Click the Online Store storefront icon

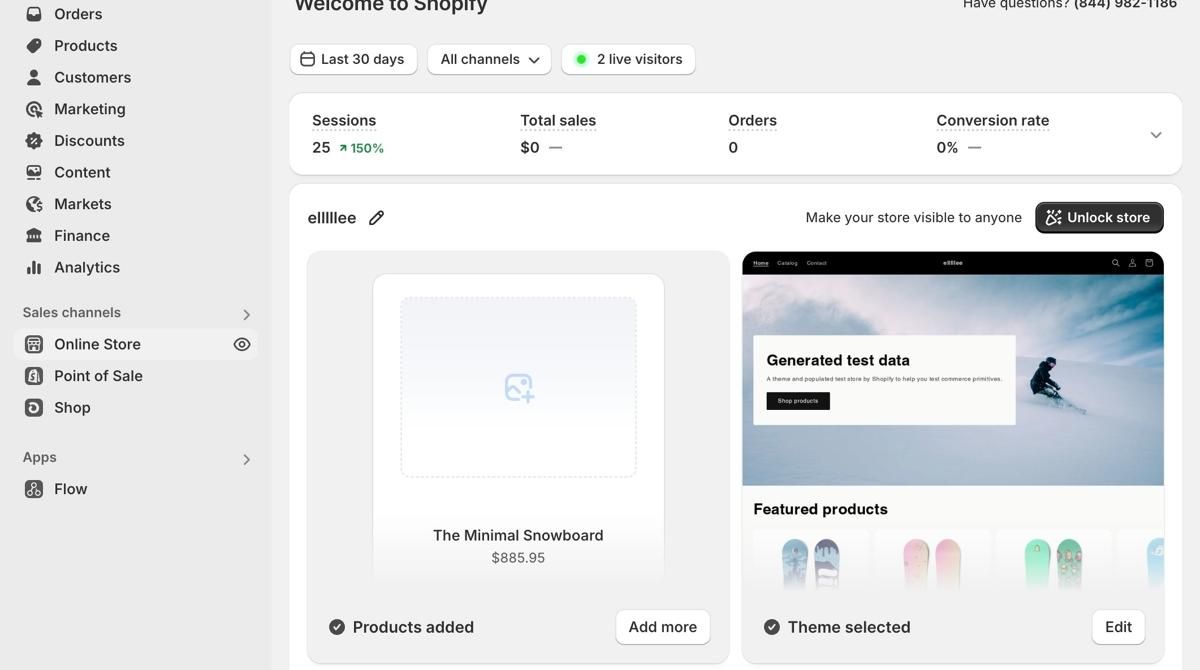[x=34, y=344]
